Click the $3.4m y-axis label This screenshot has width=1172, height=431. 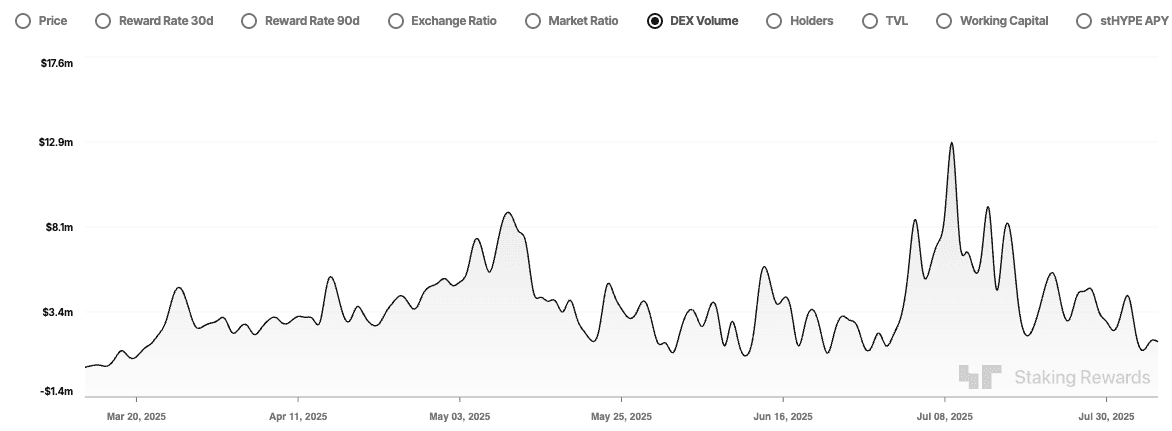coord(59,311)
